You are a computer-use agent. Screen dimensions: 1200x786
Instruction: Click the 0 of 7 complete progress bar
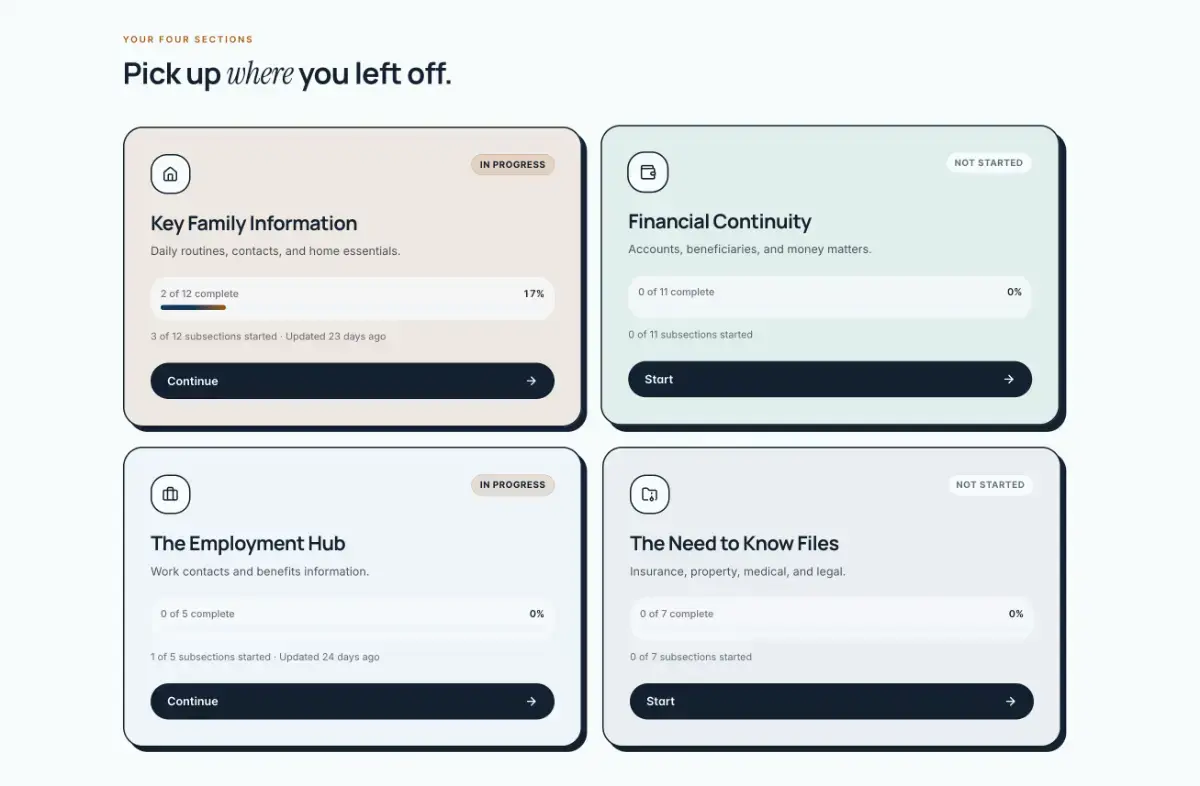(831, 619)
